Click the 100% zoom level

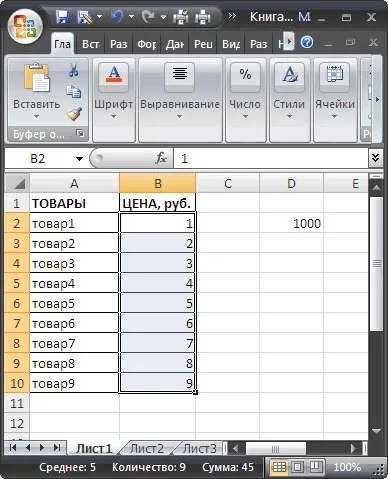[347, 467]
